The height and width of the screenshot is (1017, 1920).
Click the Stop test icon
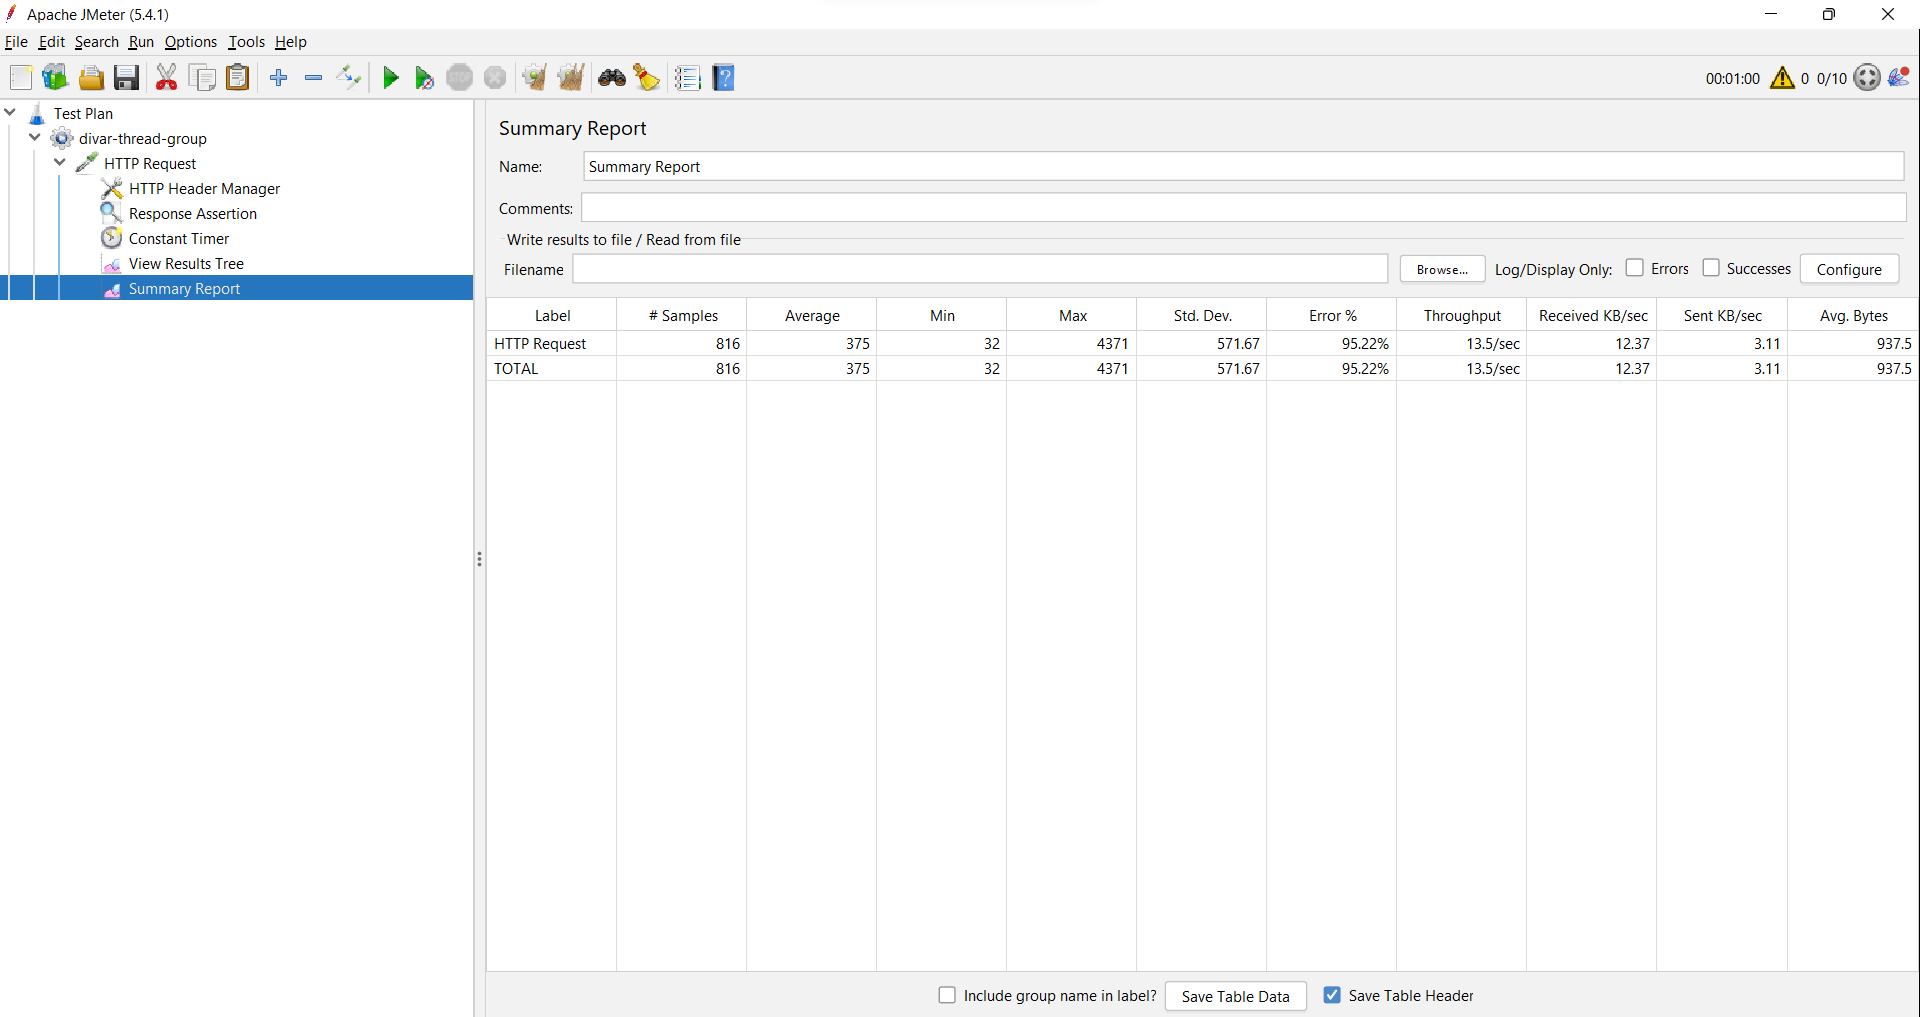pos(459,78)
